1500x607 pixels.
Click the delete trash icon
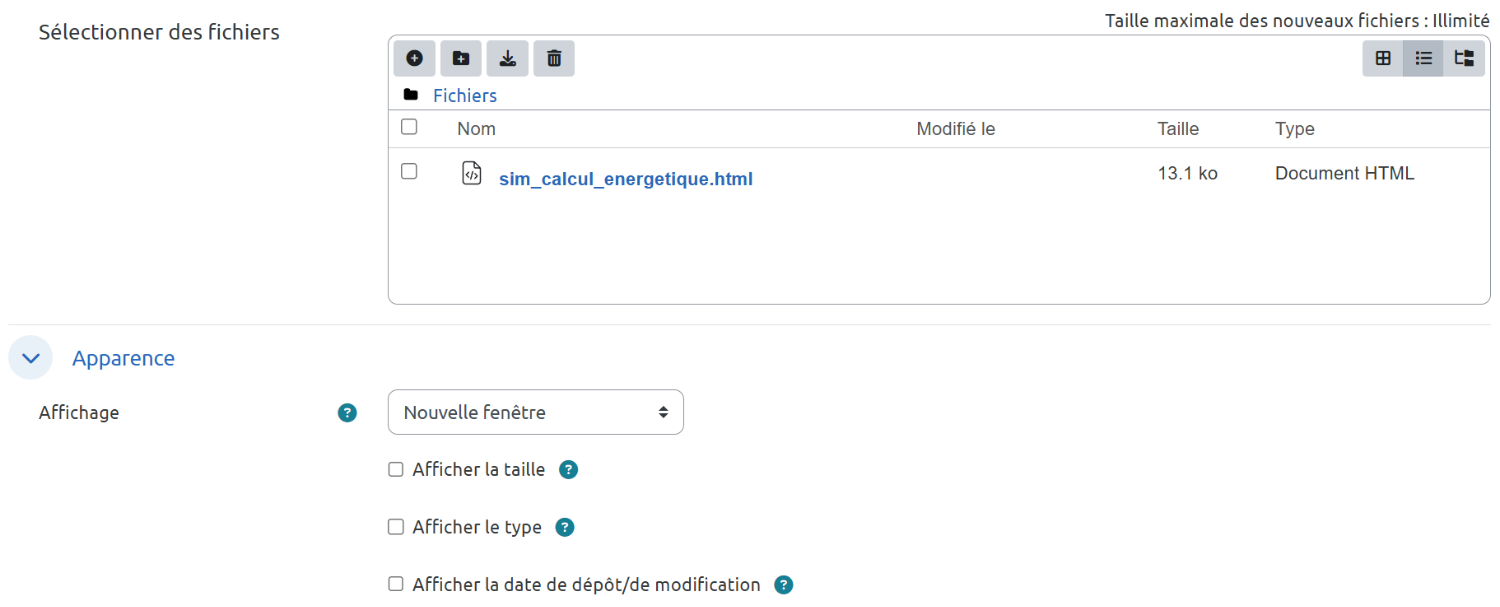[x=554, y=59]
